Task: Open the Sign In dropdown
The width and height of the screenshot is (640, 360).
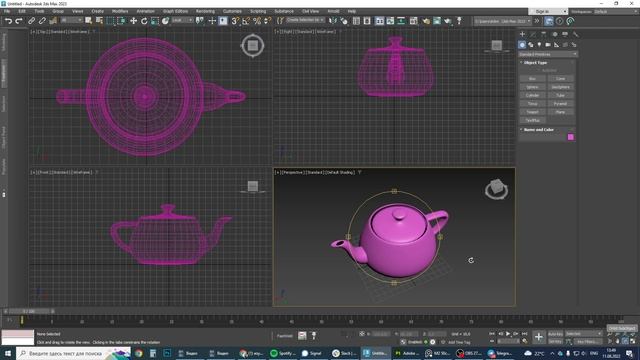Action: click(x=548, y=11)
